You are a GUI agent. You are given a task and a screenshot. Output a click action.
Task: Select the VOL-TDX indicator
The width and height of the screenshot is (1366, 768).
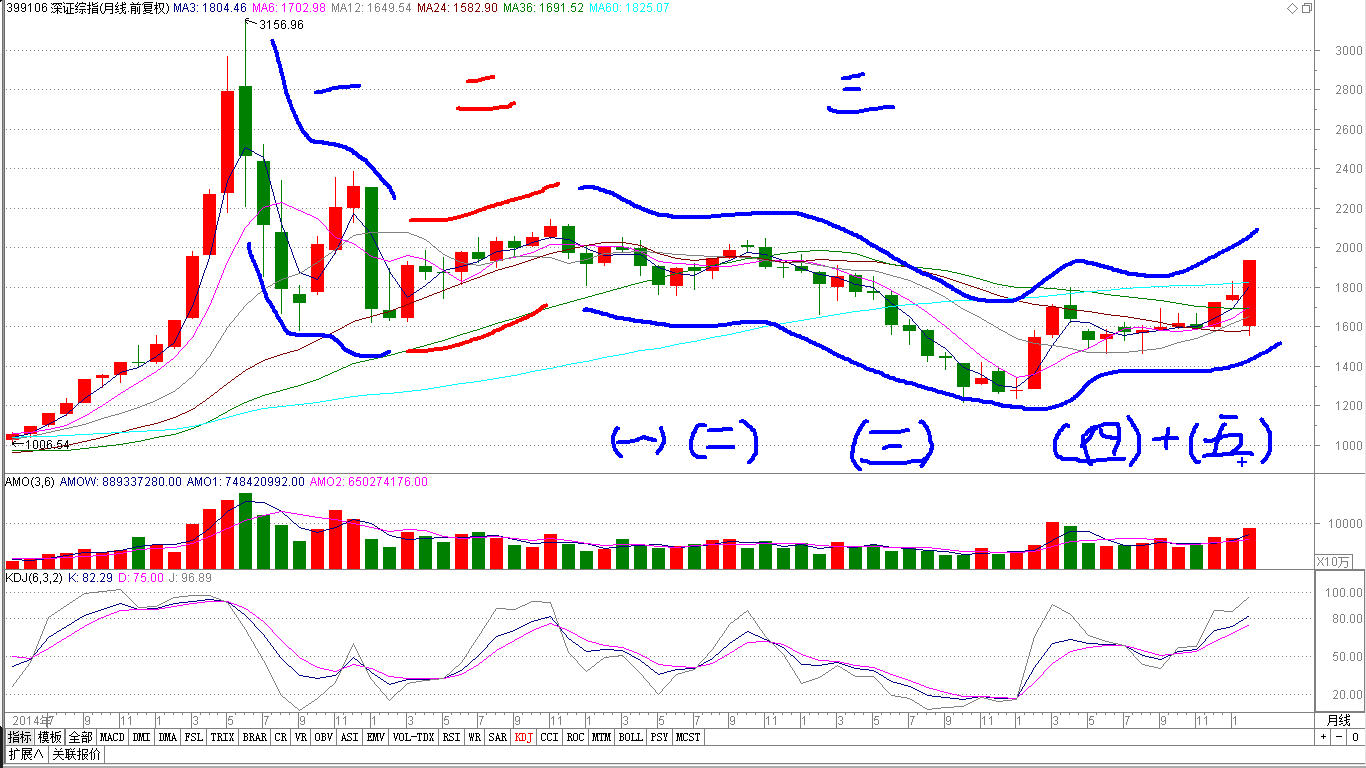pos(413,737)
